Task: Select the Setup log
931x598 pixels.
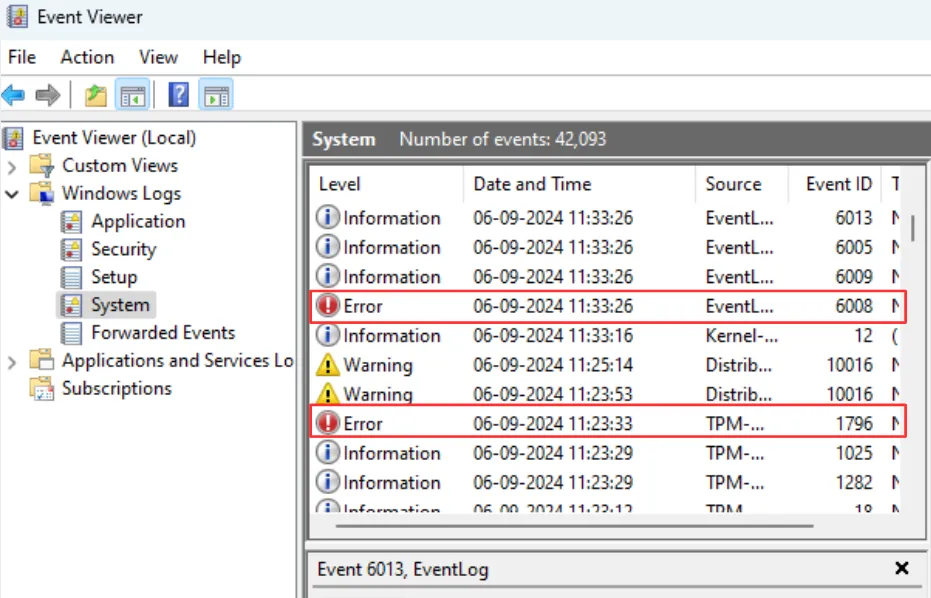Action: [114, 277]
